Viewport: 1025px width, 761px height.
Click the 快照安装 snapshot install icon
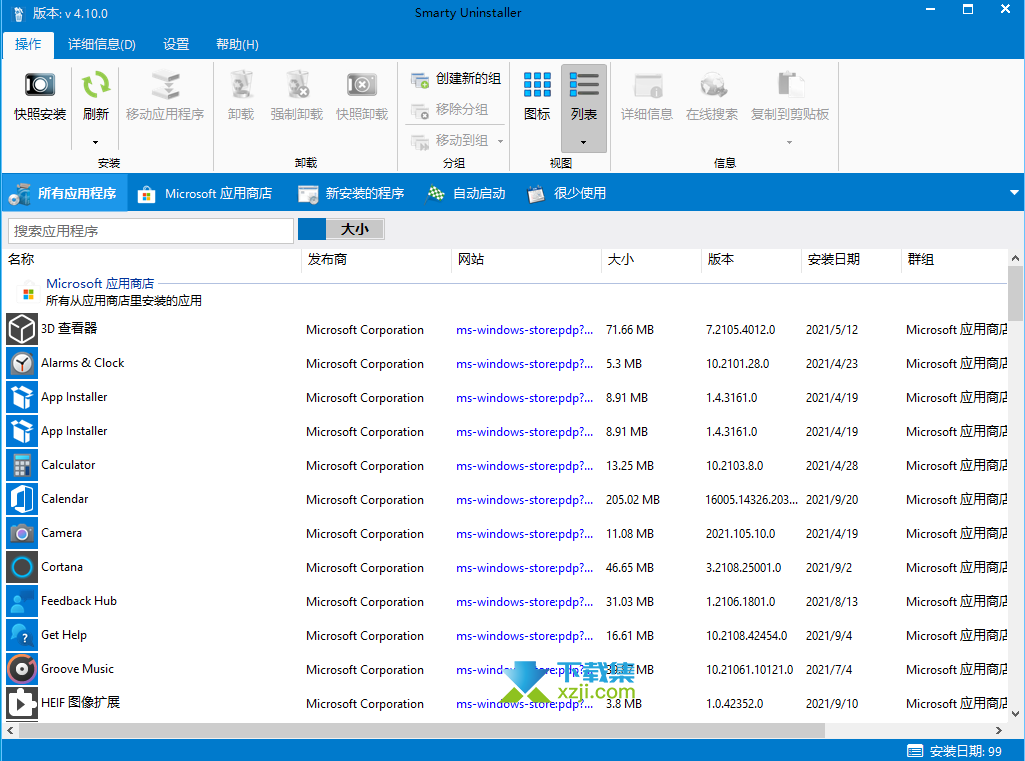tap(40, 85)
